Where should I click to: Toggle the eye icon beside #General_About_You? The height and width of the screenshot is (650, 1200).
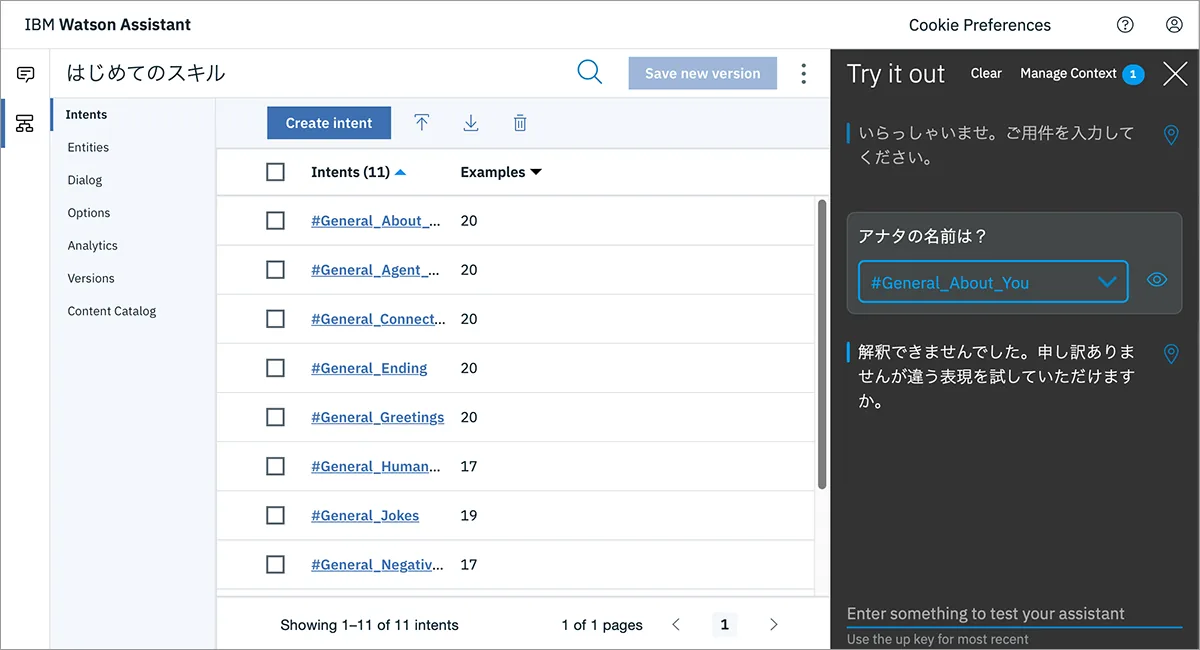click(1157, 280)
